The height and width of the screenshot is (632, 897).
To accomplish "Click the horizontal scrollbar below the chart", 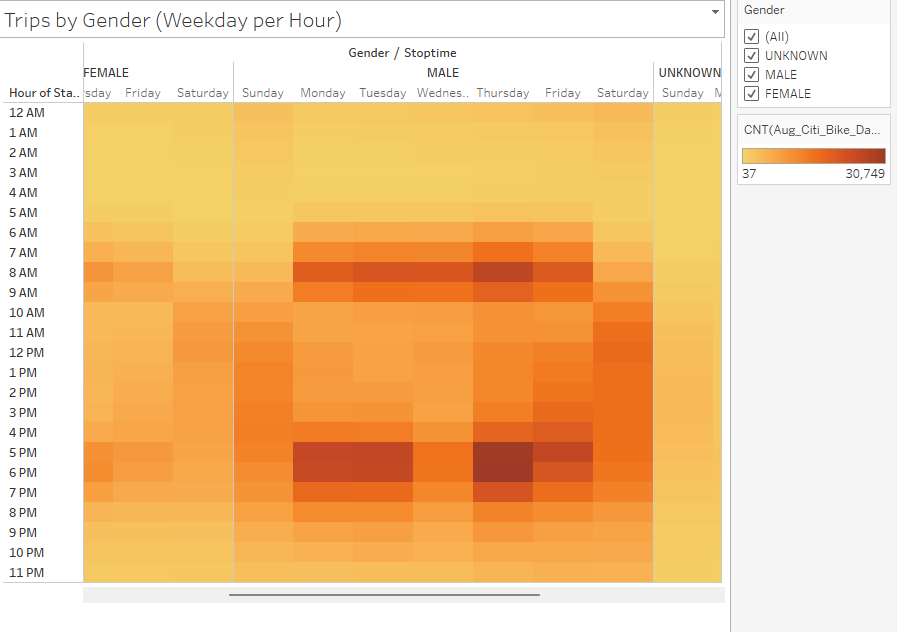I will click(x=385, y=595).
